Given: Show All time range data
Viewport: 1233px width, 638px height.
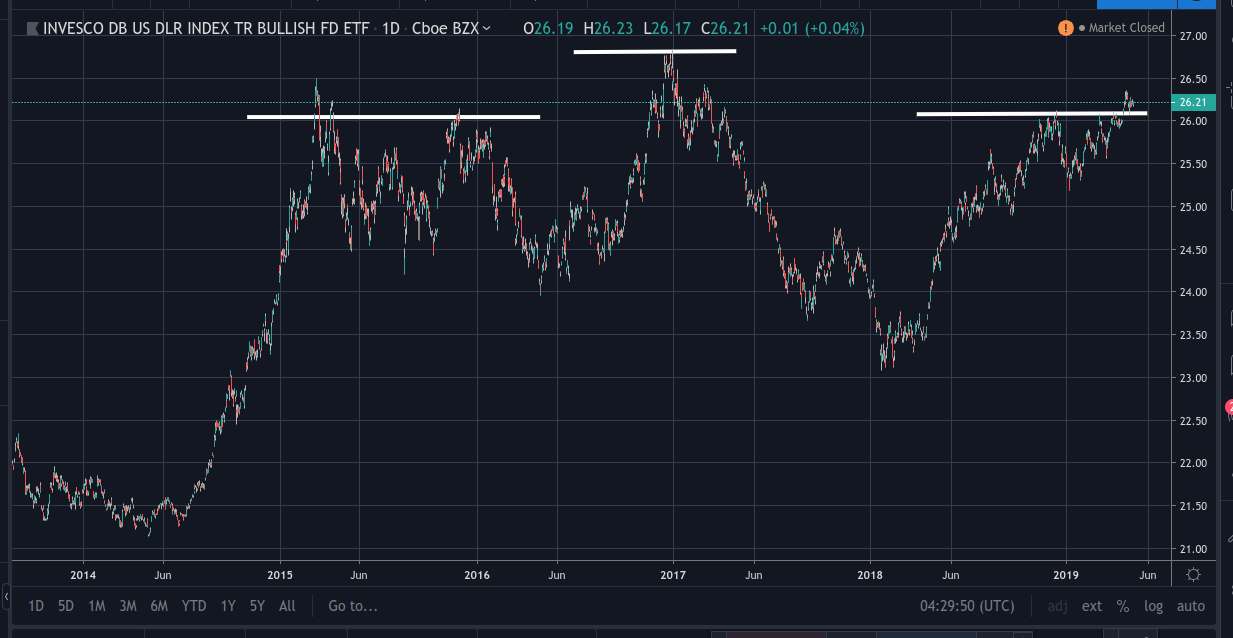Looking at the screenshot, I should tap(287, 606).
